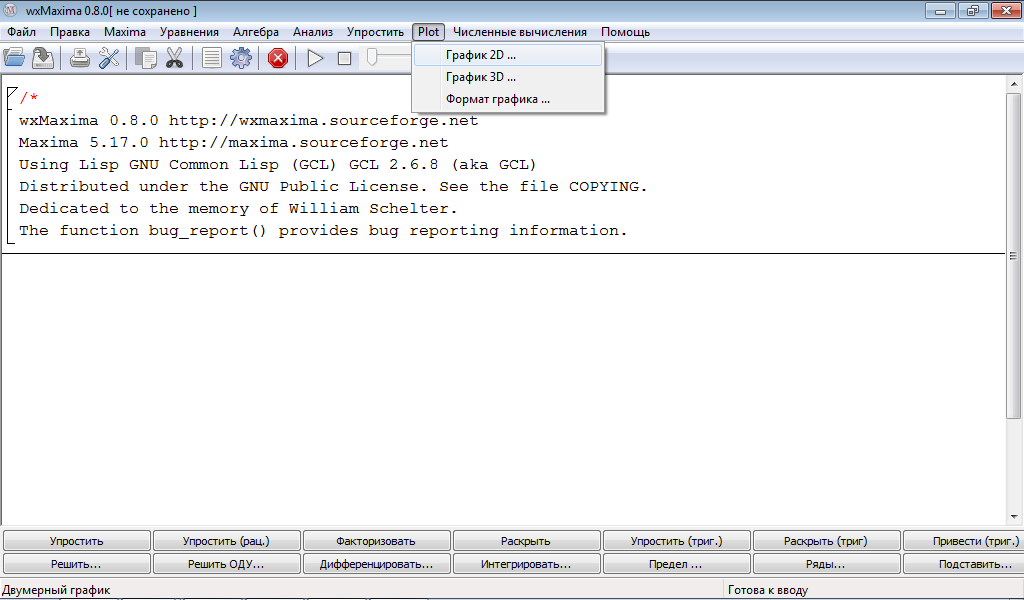Close the open Plot menu
Screen dimensions: 1024x600
click(428, 32)
